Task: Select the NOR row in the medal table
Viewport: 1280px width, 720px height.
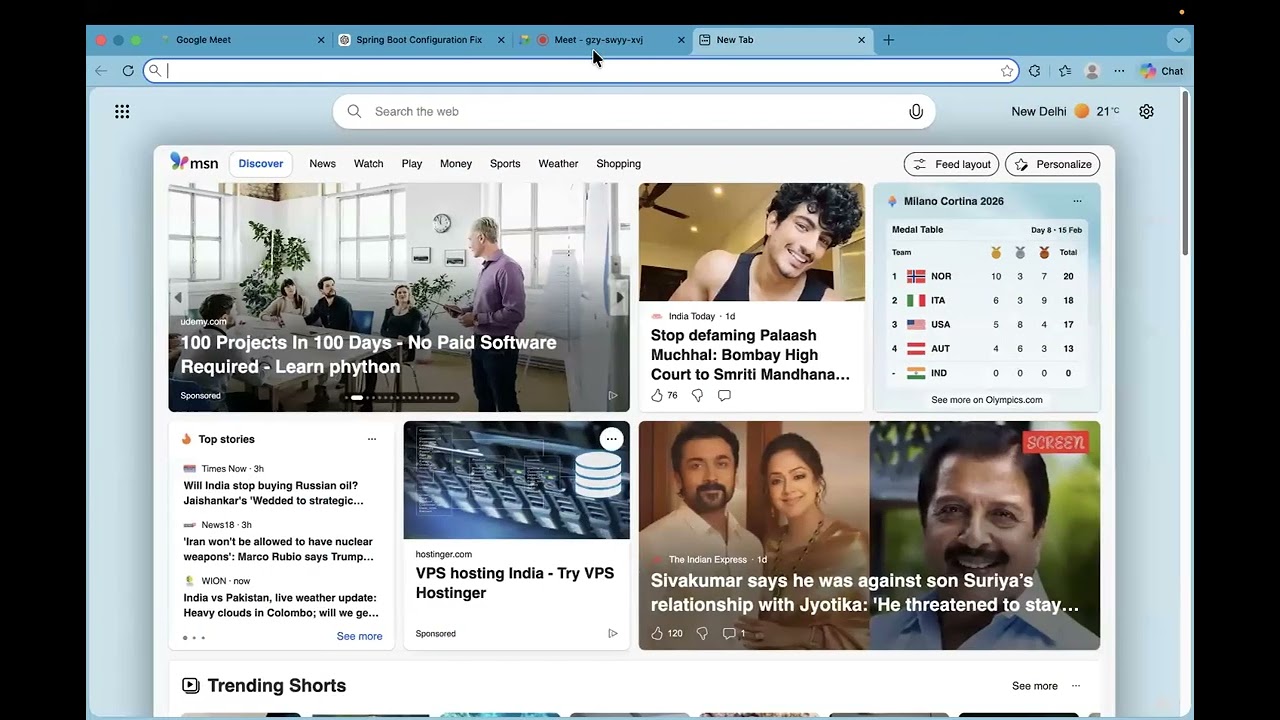Action: coord(986,276)
